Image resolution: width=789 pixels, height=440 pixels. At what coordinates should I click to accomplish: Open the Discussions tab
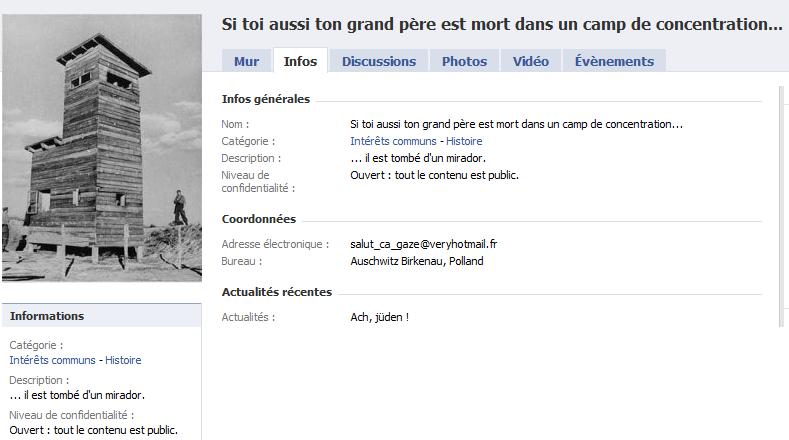(379, 61)
